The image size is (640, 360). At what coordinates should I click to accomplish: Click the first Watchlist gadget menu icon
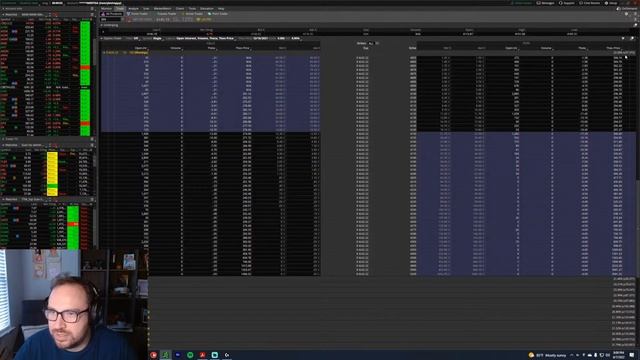tap(92, 14)
